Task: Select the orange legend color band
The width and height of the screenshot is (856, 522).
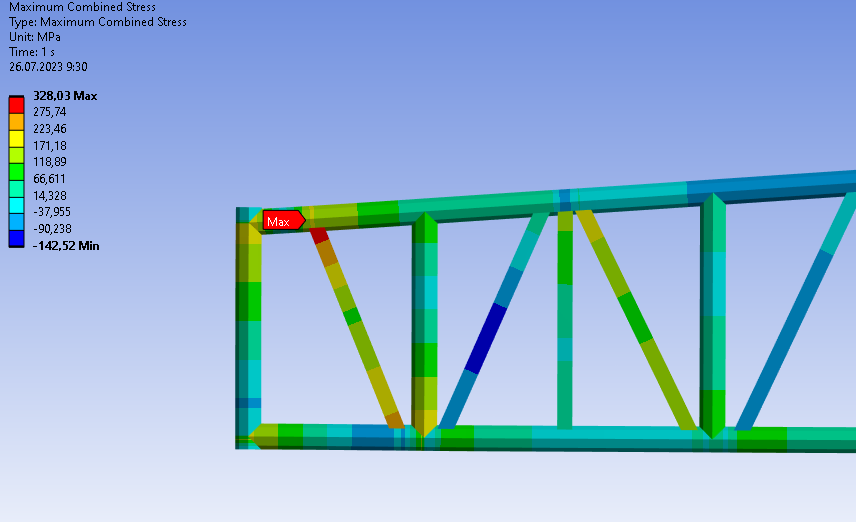Action: coord(16,122)
